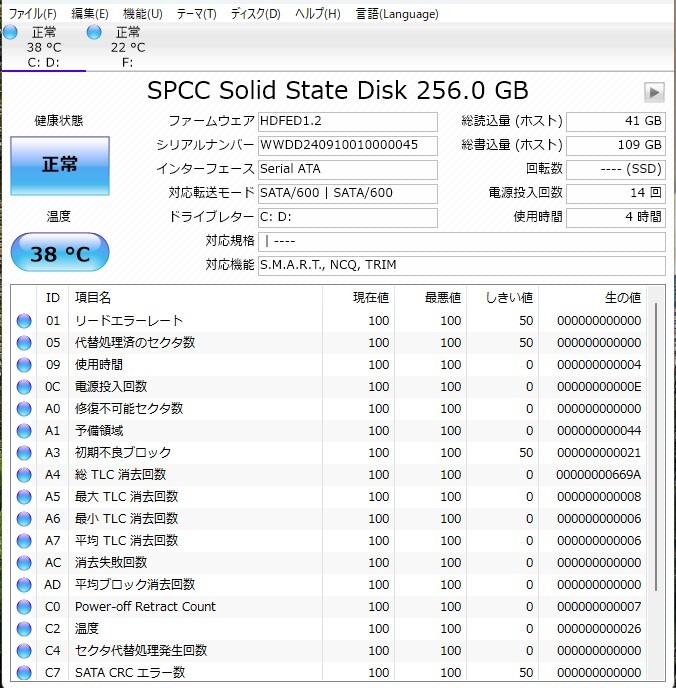
Task: Click power on count value 14 回
Action: (616, 194)
